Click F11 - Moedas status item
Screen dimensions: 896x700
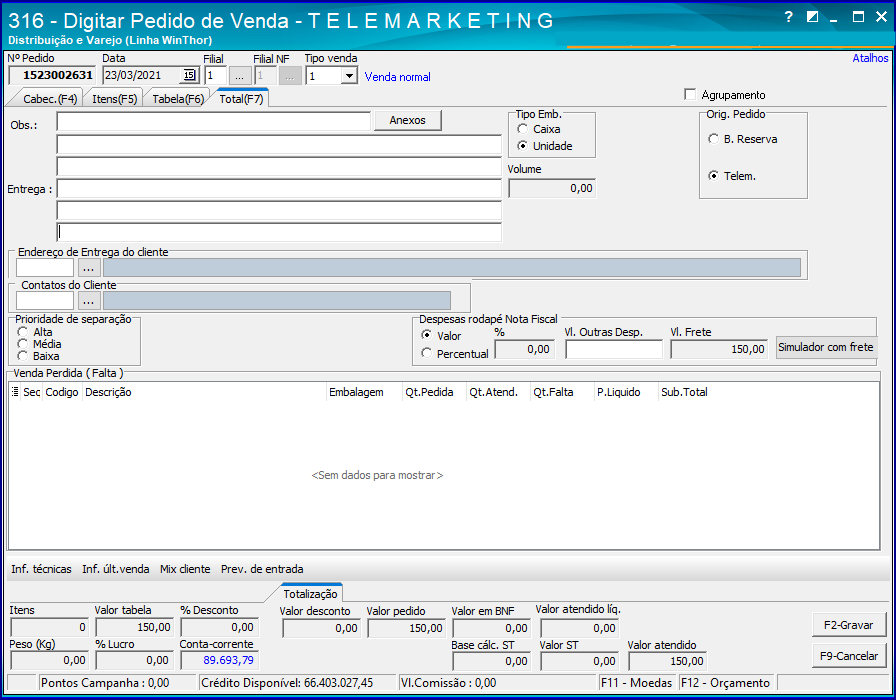[637, 683]
